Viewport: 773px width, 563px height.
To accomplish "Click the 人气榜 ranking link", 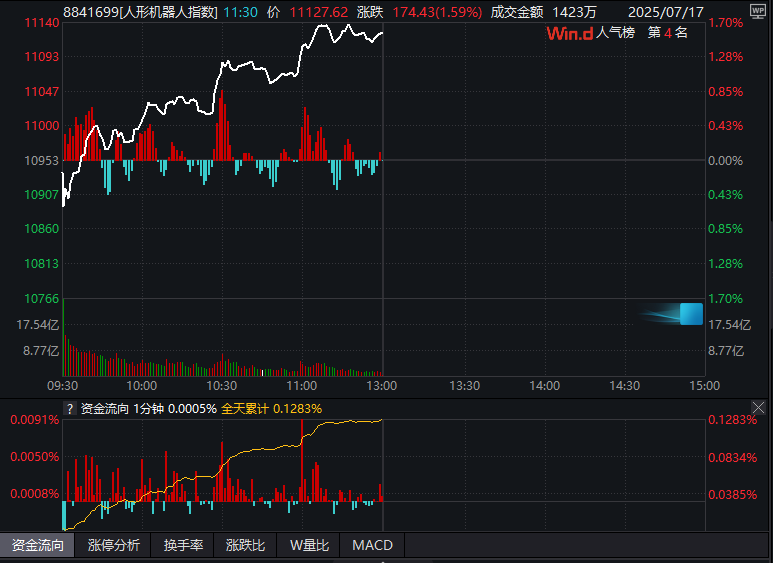I will pos(616,33).
